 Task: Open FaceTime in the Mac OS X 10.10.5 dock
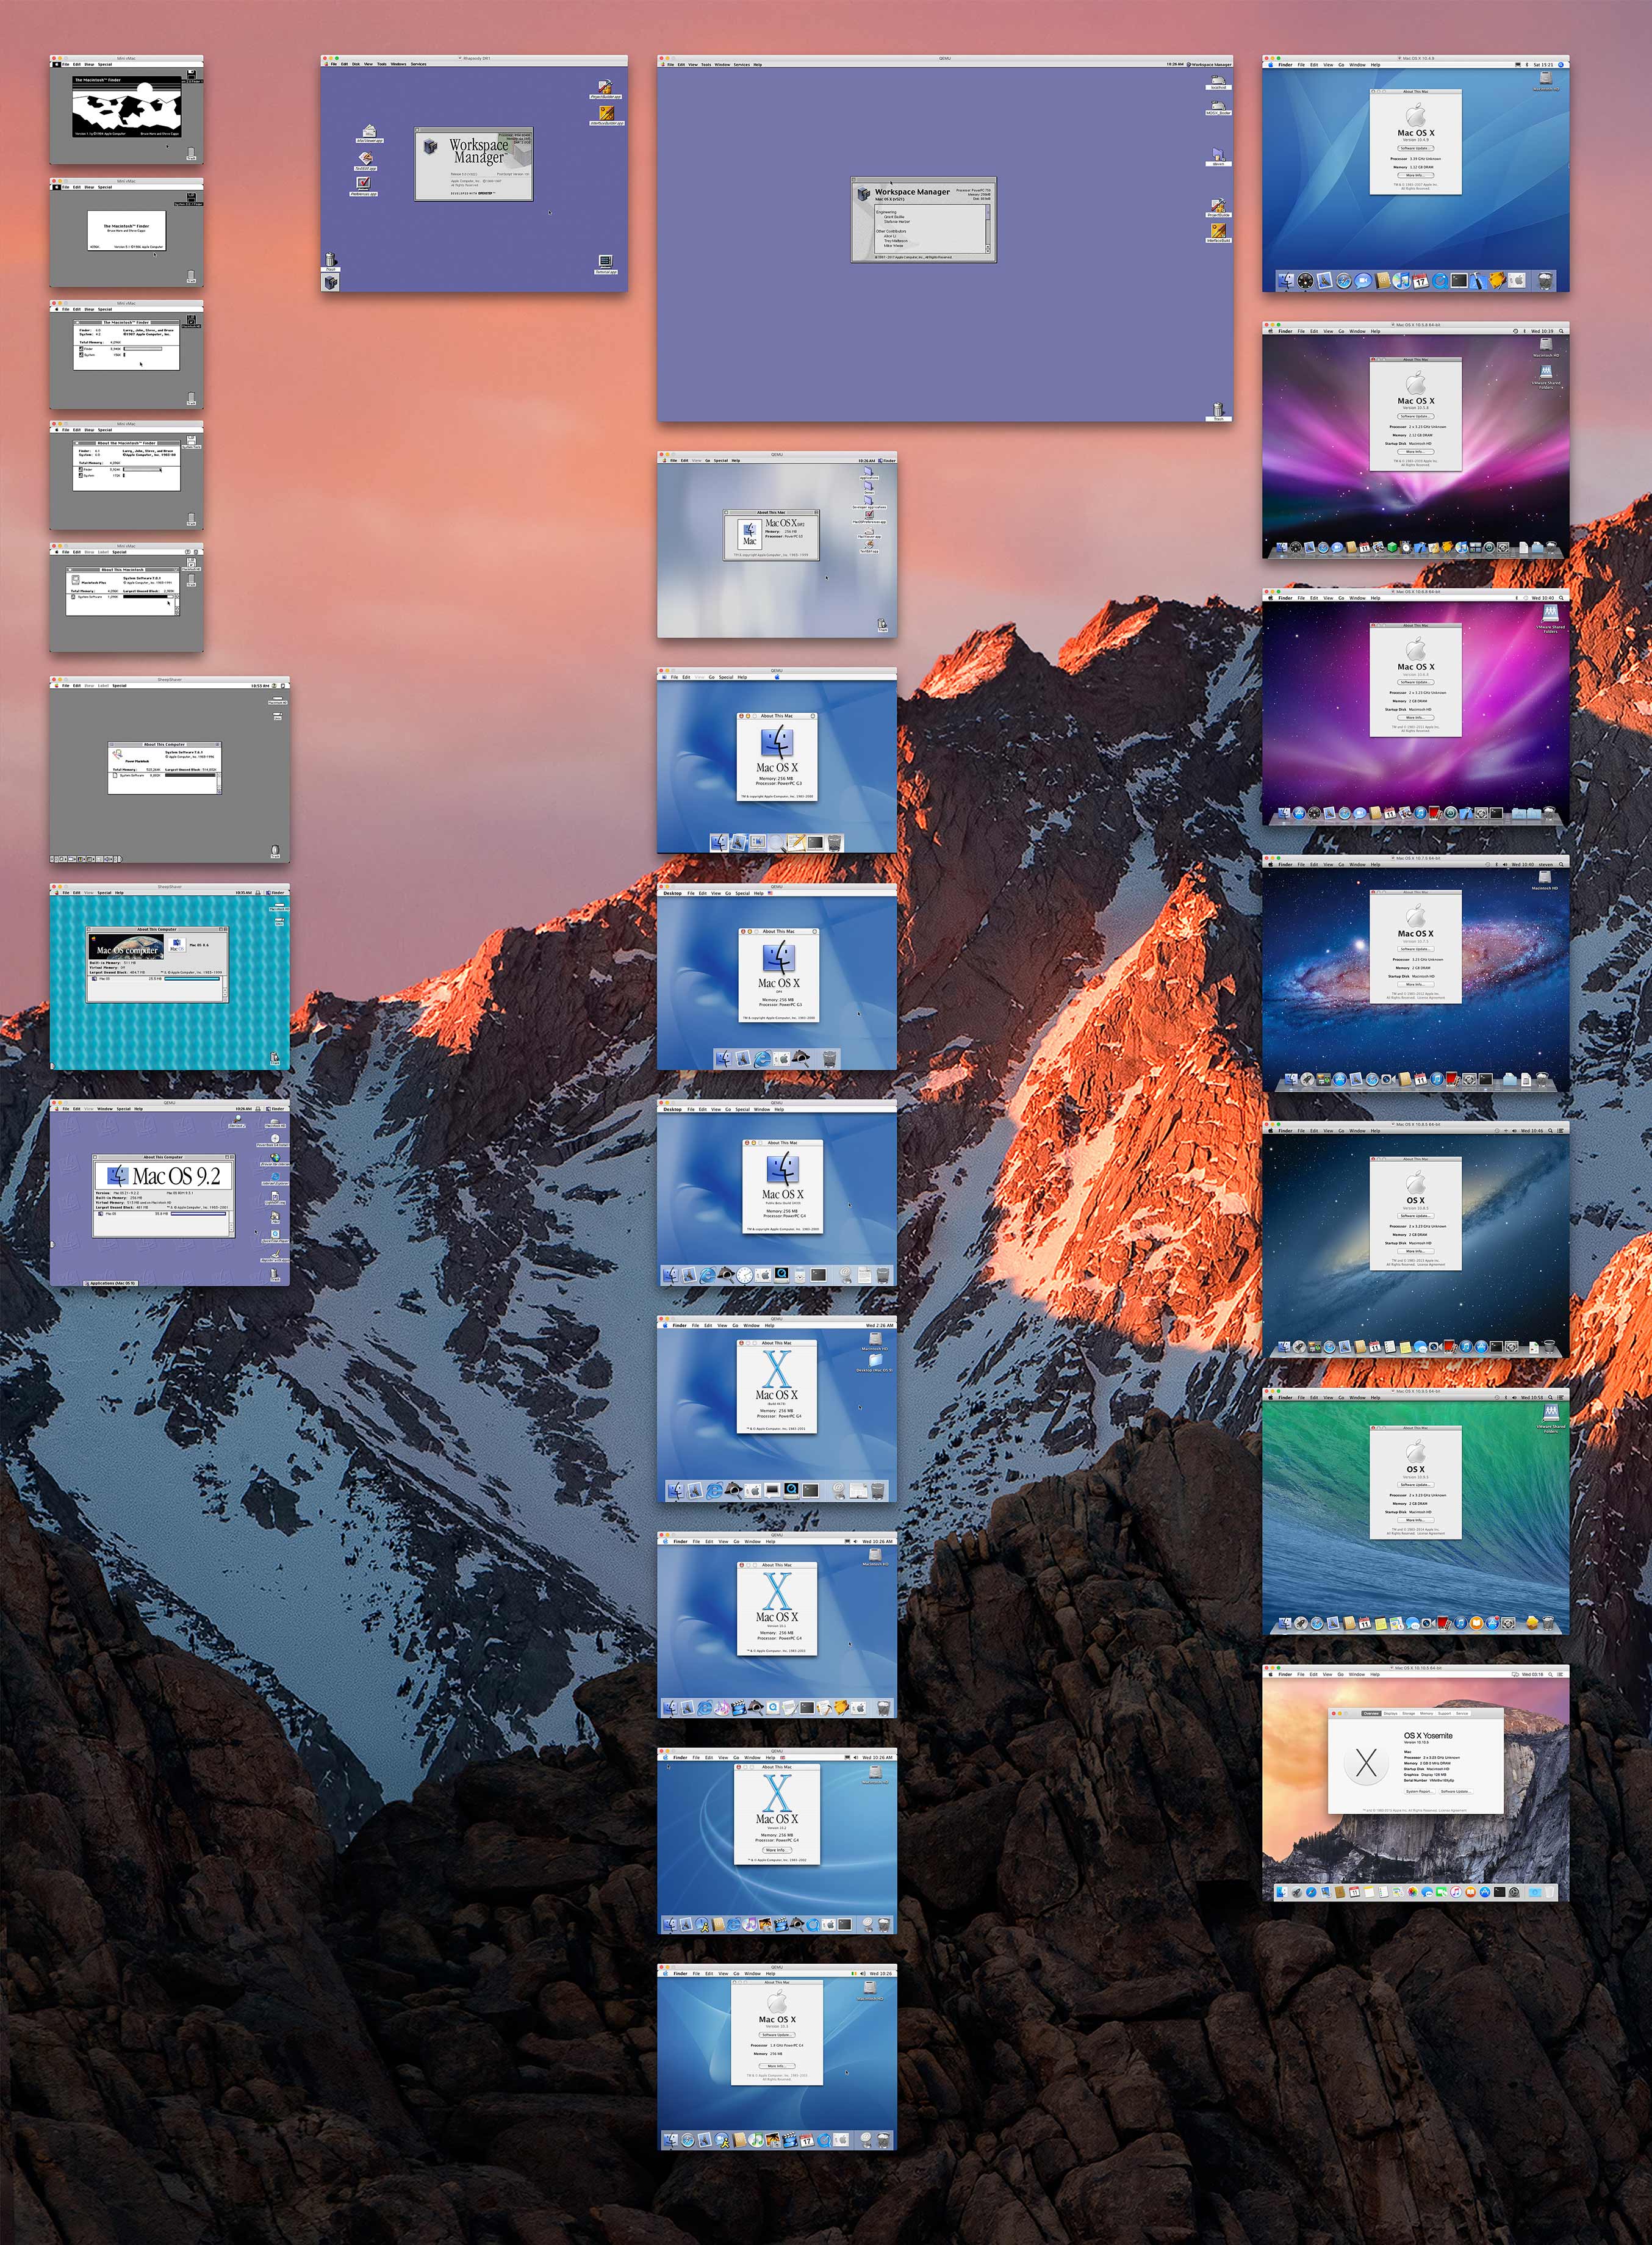(x=1442, y=1892)
